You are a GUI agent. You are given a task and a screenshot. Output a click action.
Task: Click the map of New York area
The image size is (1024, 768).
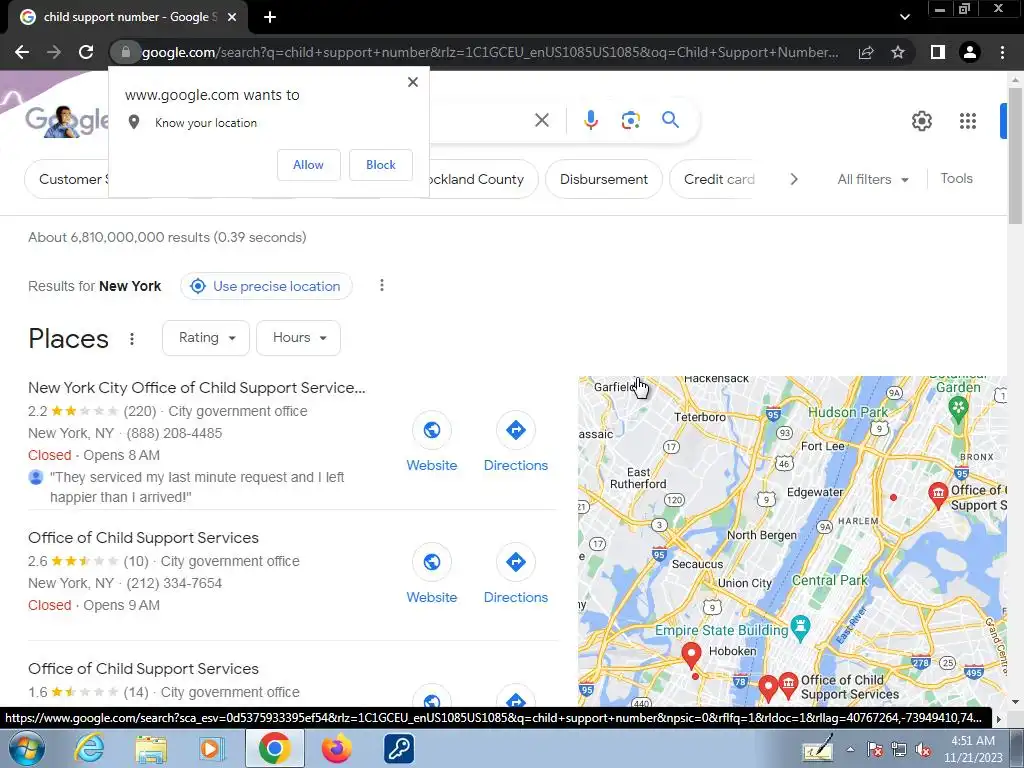pyautogui.click(x=792, y=541)
